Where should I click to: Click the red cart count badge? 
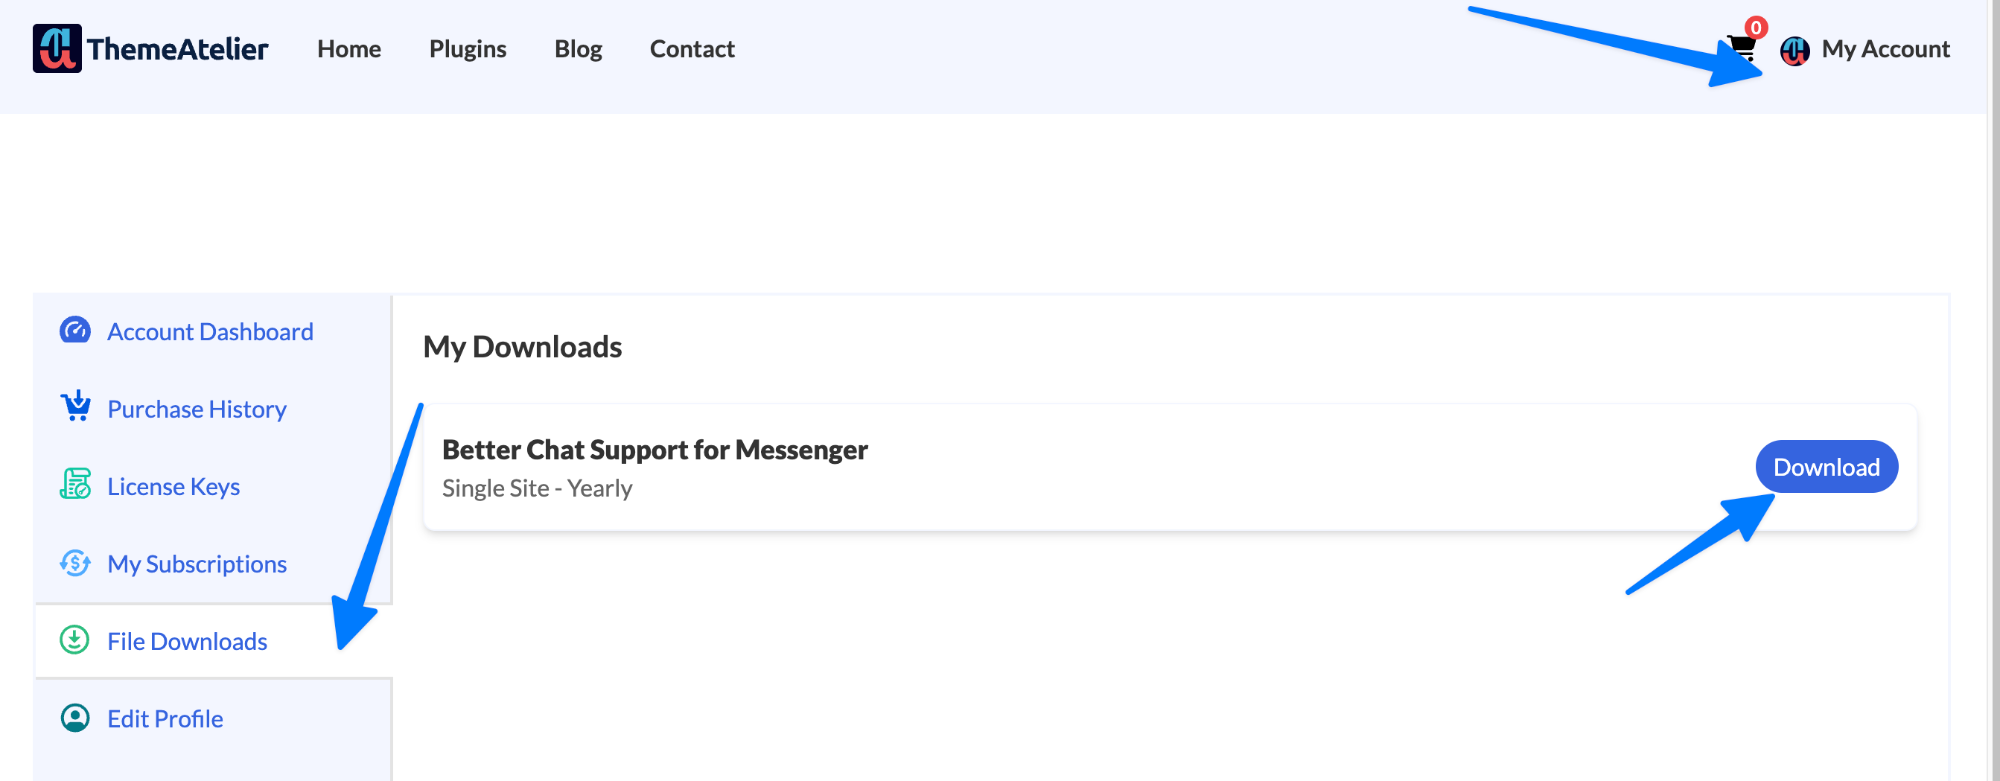click(1756, 27)
